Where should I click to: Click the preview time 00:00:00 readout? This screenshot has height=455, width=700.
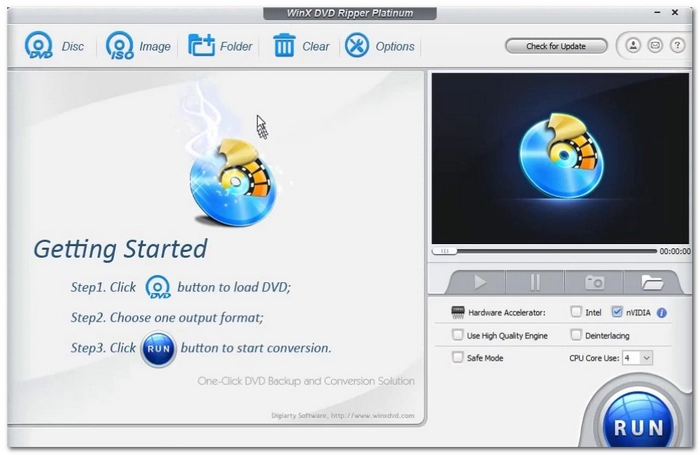click(x=675, y=251)
